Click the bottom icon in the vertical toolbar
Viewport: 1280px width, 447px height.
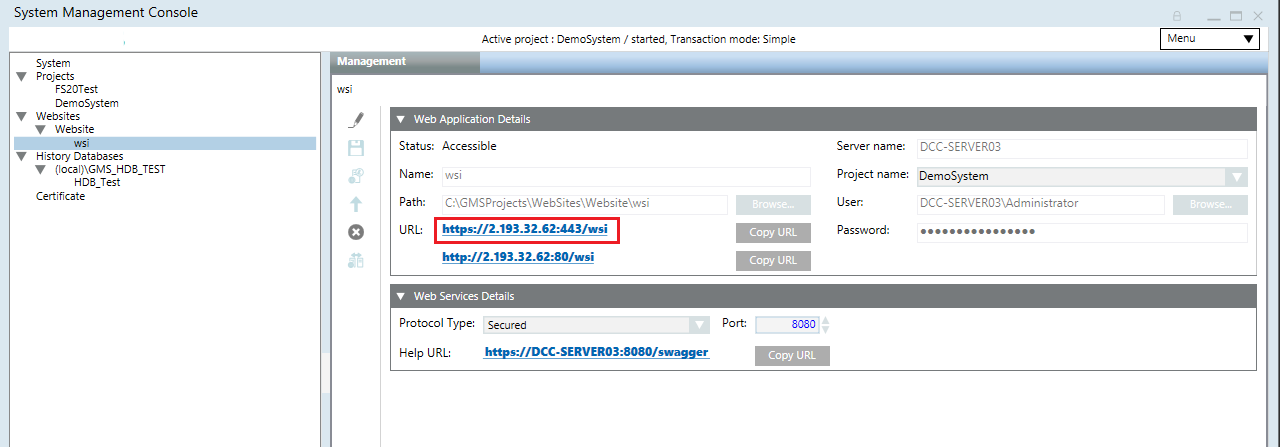pyautogui.click(x=356, y=261)
